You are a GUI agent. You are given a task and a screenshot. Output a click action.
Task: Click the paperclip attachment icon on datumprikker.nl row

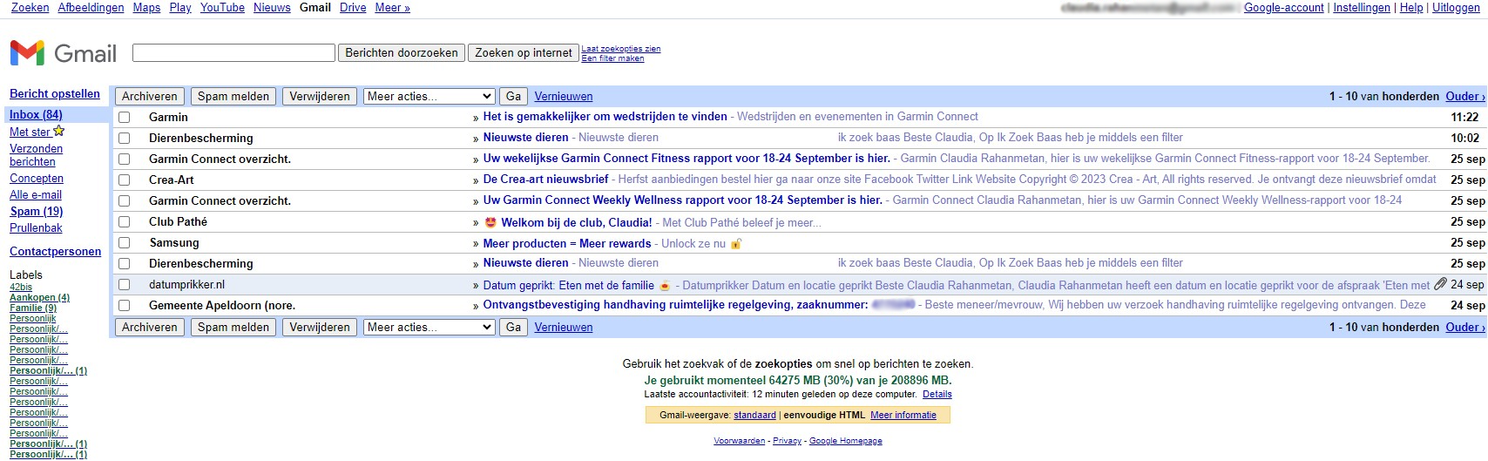coord(1440,284)
